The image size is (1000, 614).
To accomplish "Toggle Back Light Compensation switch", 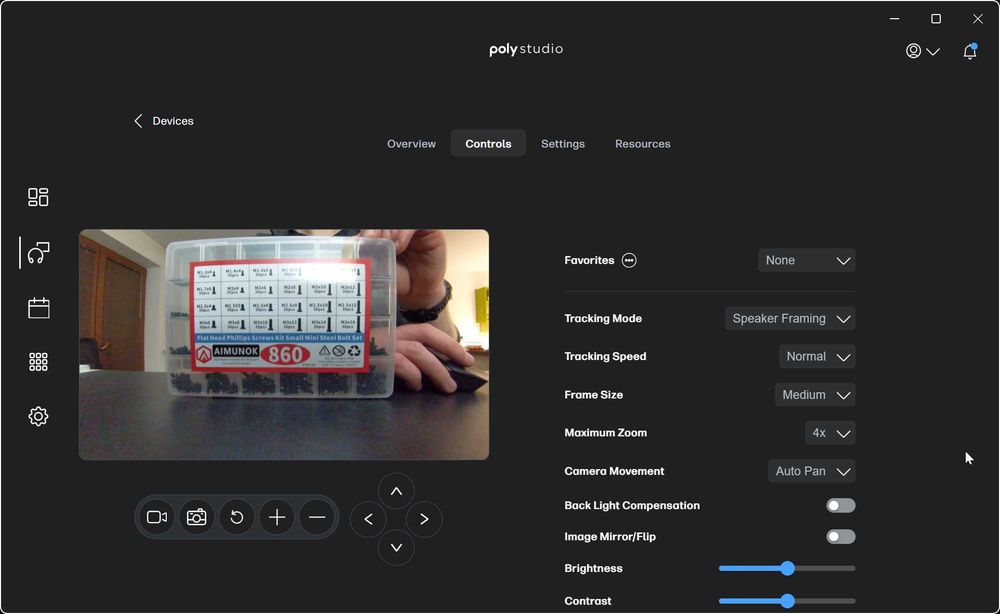I will (841, 506).
